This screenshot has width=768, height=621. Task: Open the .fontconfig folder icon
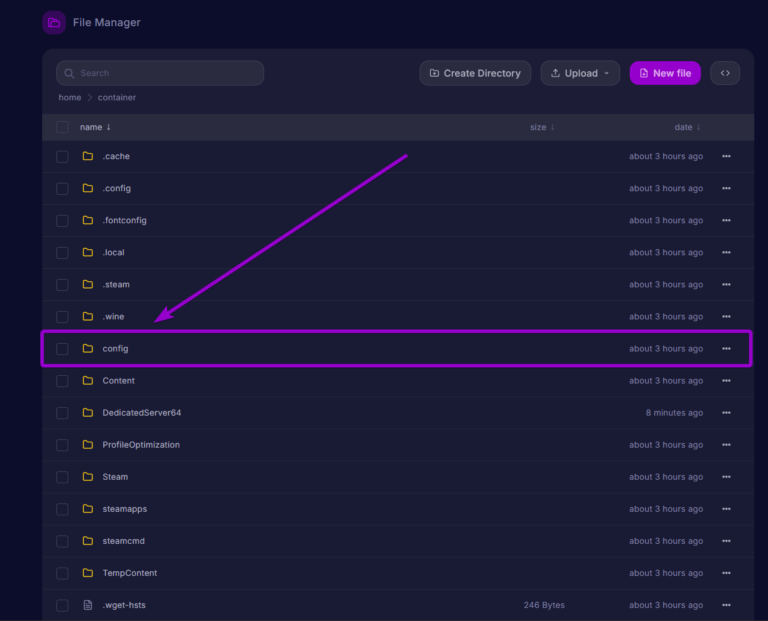pyautogui.click(x=88, y=220)
